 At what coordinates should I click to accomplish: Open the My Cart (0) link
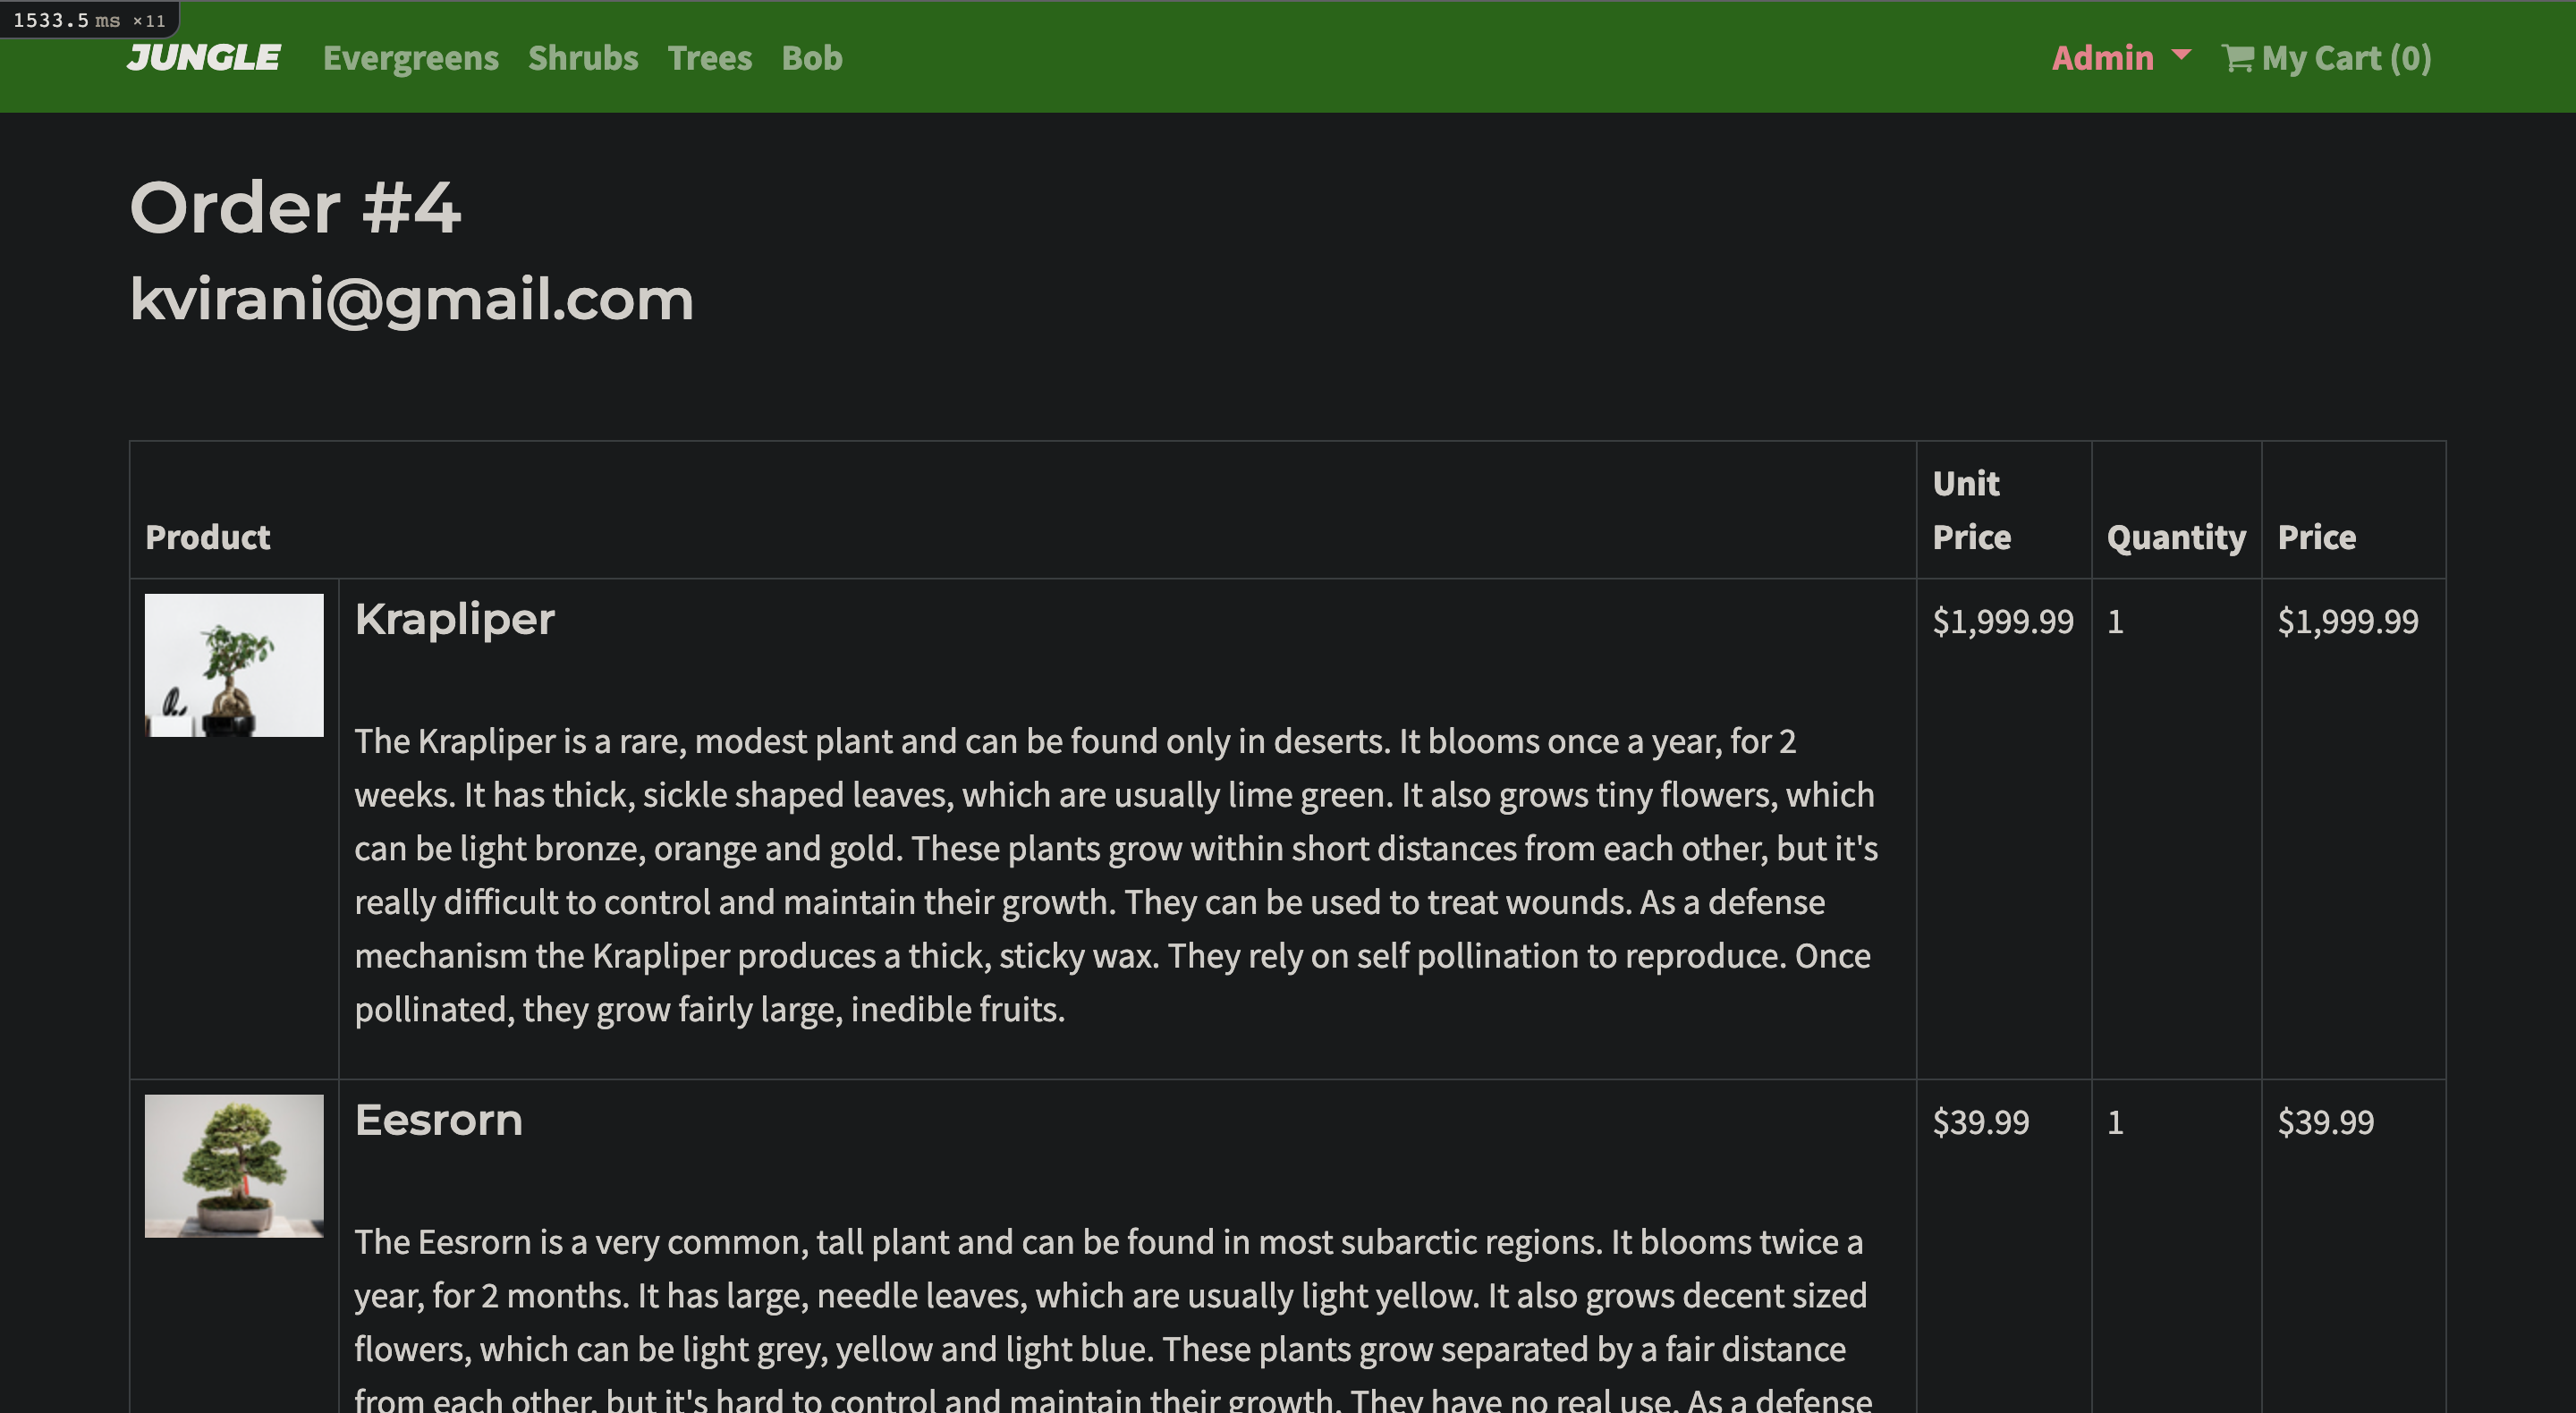pyautogui.click(x=2326, y=58)
